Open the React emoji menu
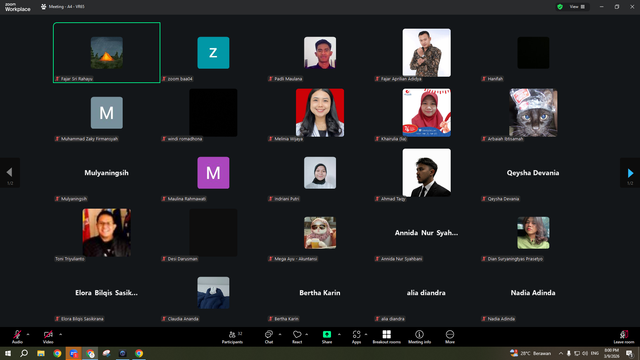The width and height of the screenshot is (640, 360). [x=297, y=337]
